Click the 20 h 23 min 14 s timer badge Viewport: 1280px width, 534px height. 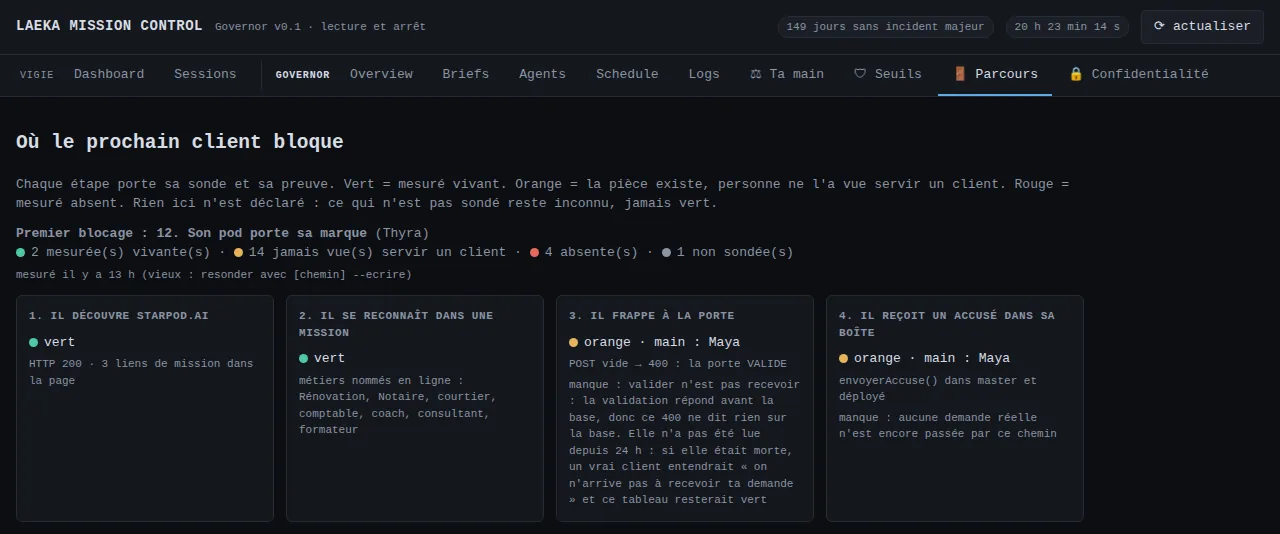tap(1067, 27)
